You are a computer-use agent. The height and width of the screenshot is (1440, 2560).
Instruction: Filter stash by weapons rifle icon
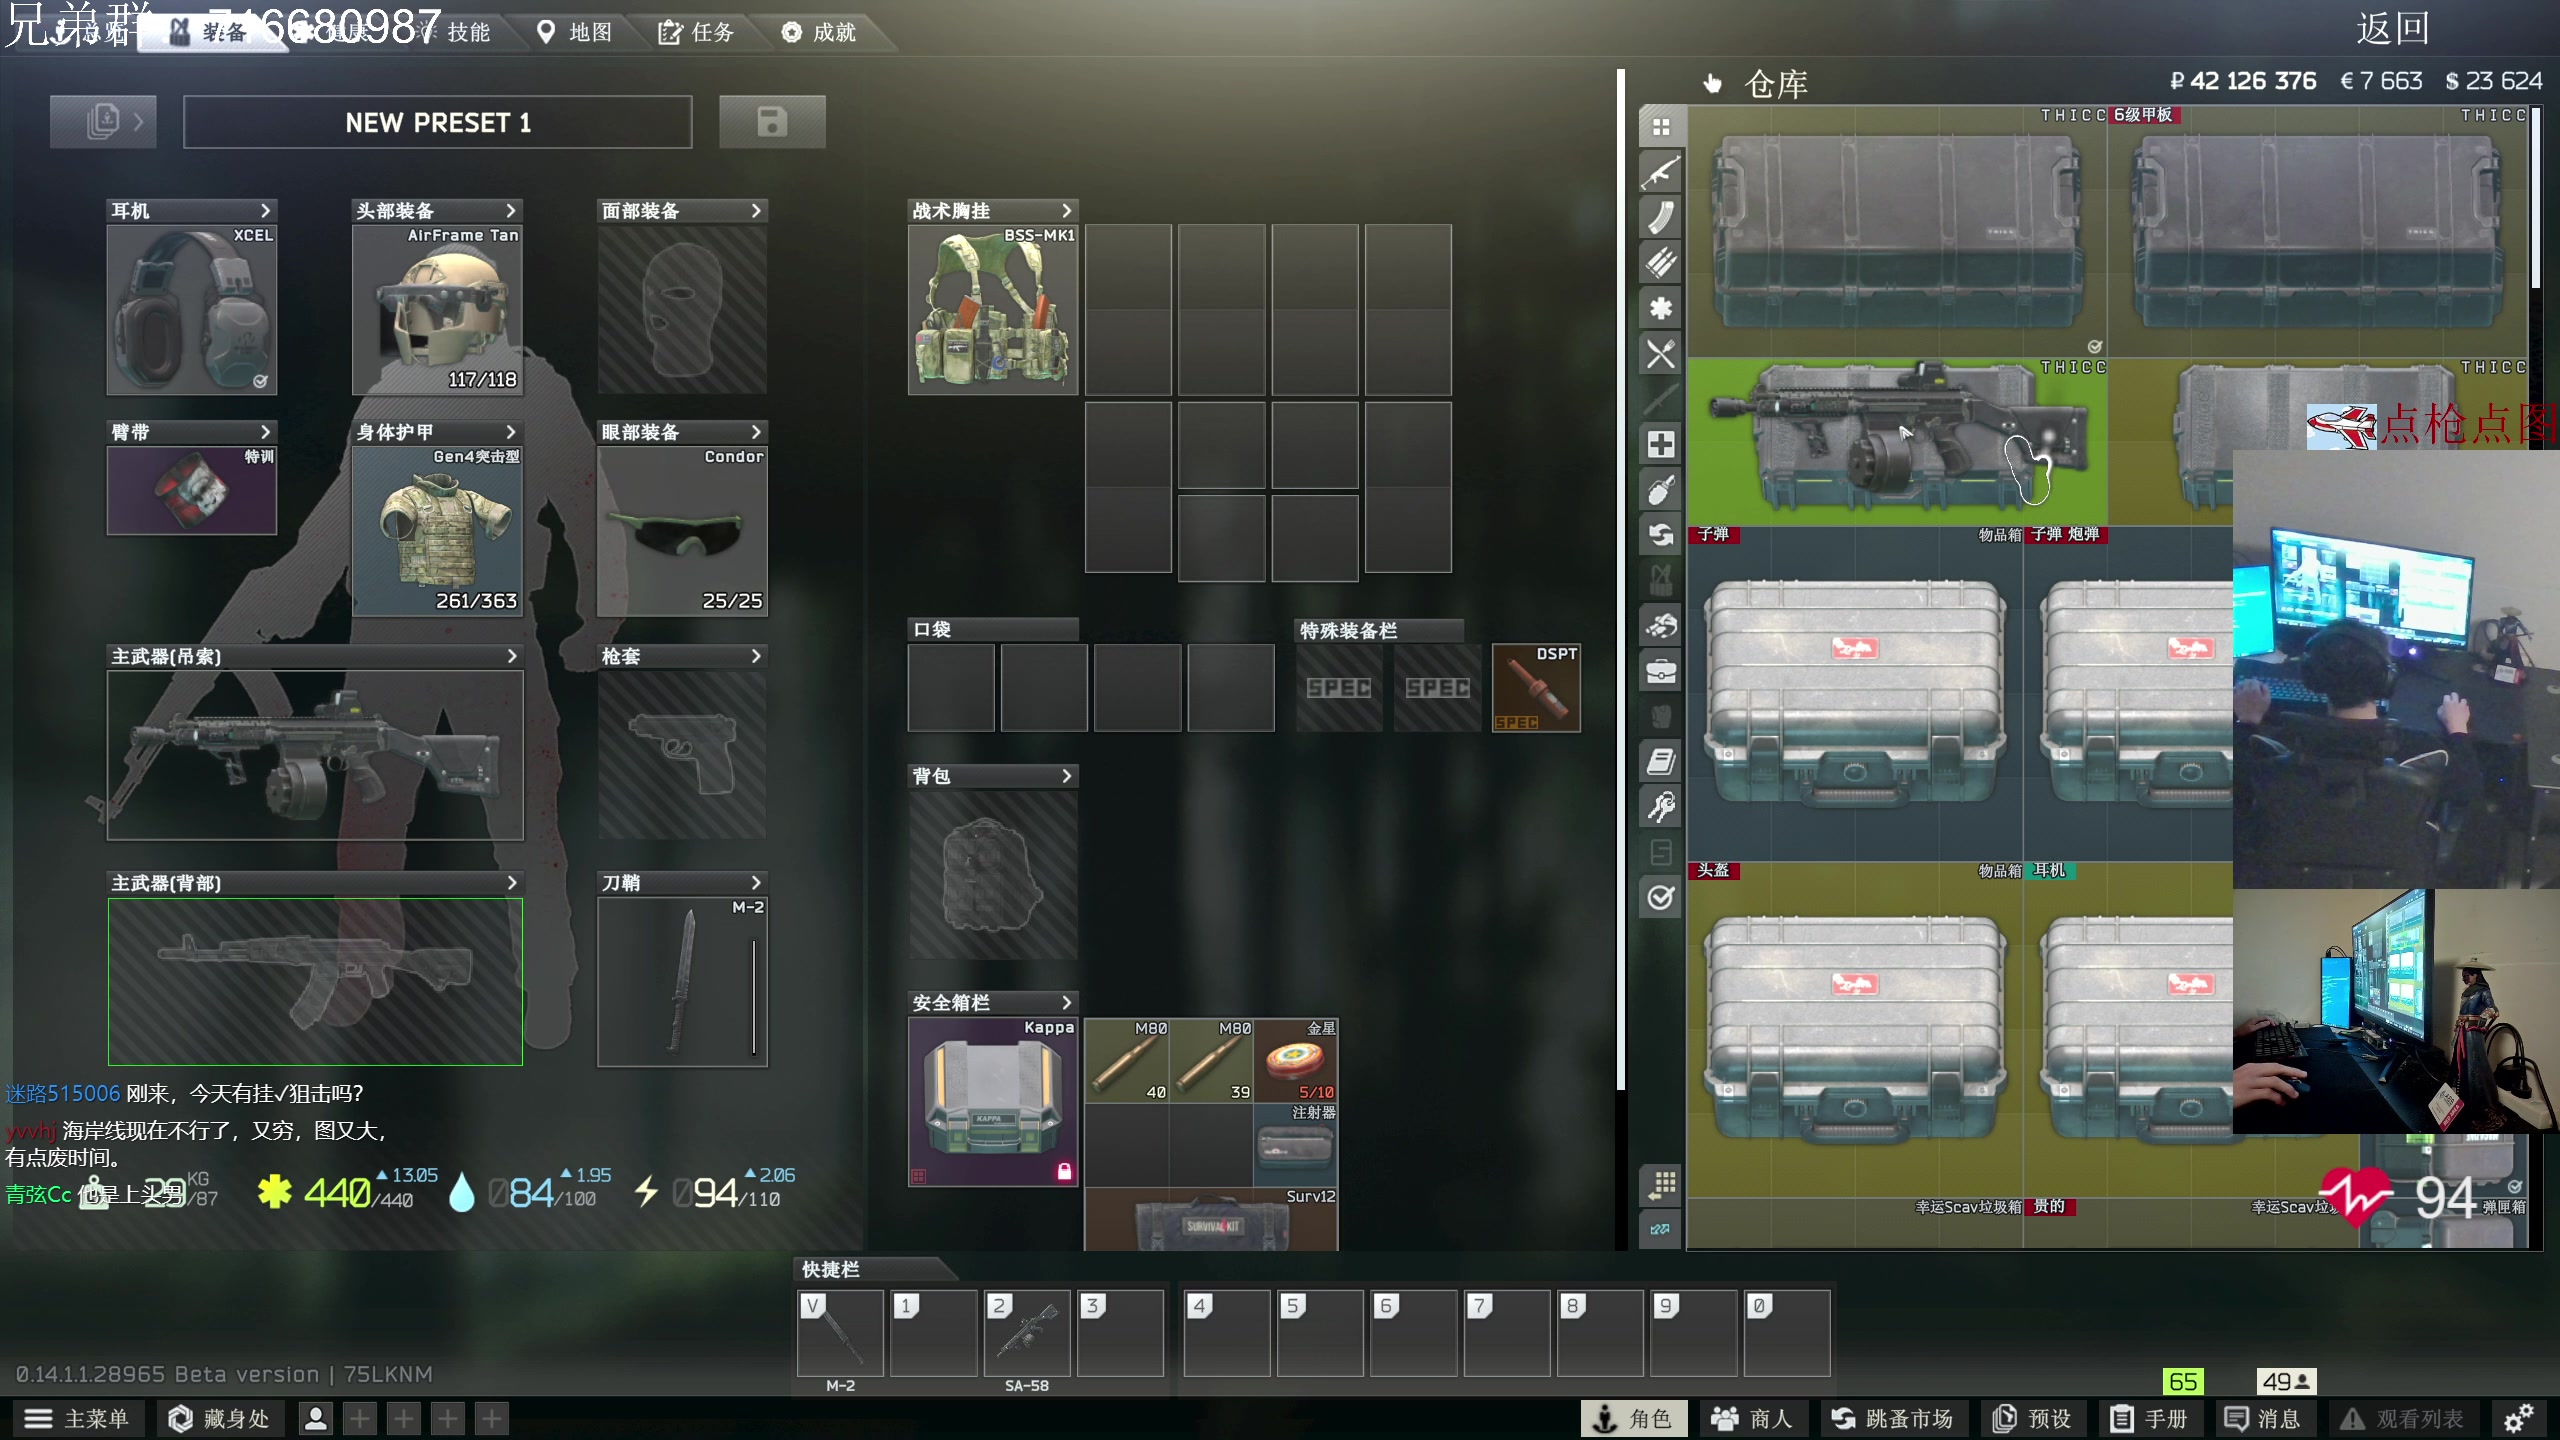point(1661,172)
